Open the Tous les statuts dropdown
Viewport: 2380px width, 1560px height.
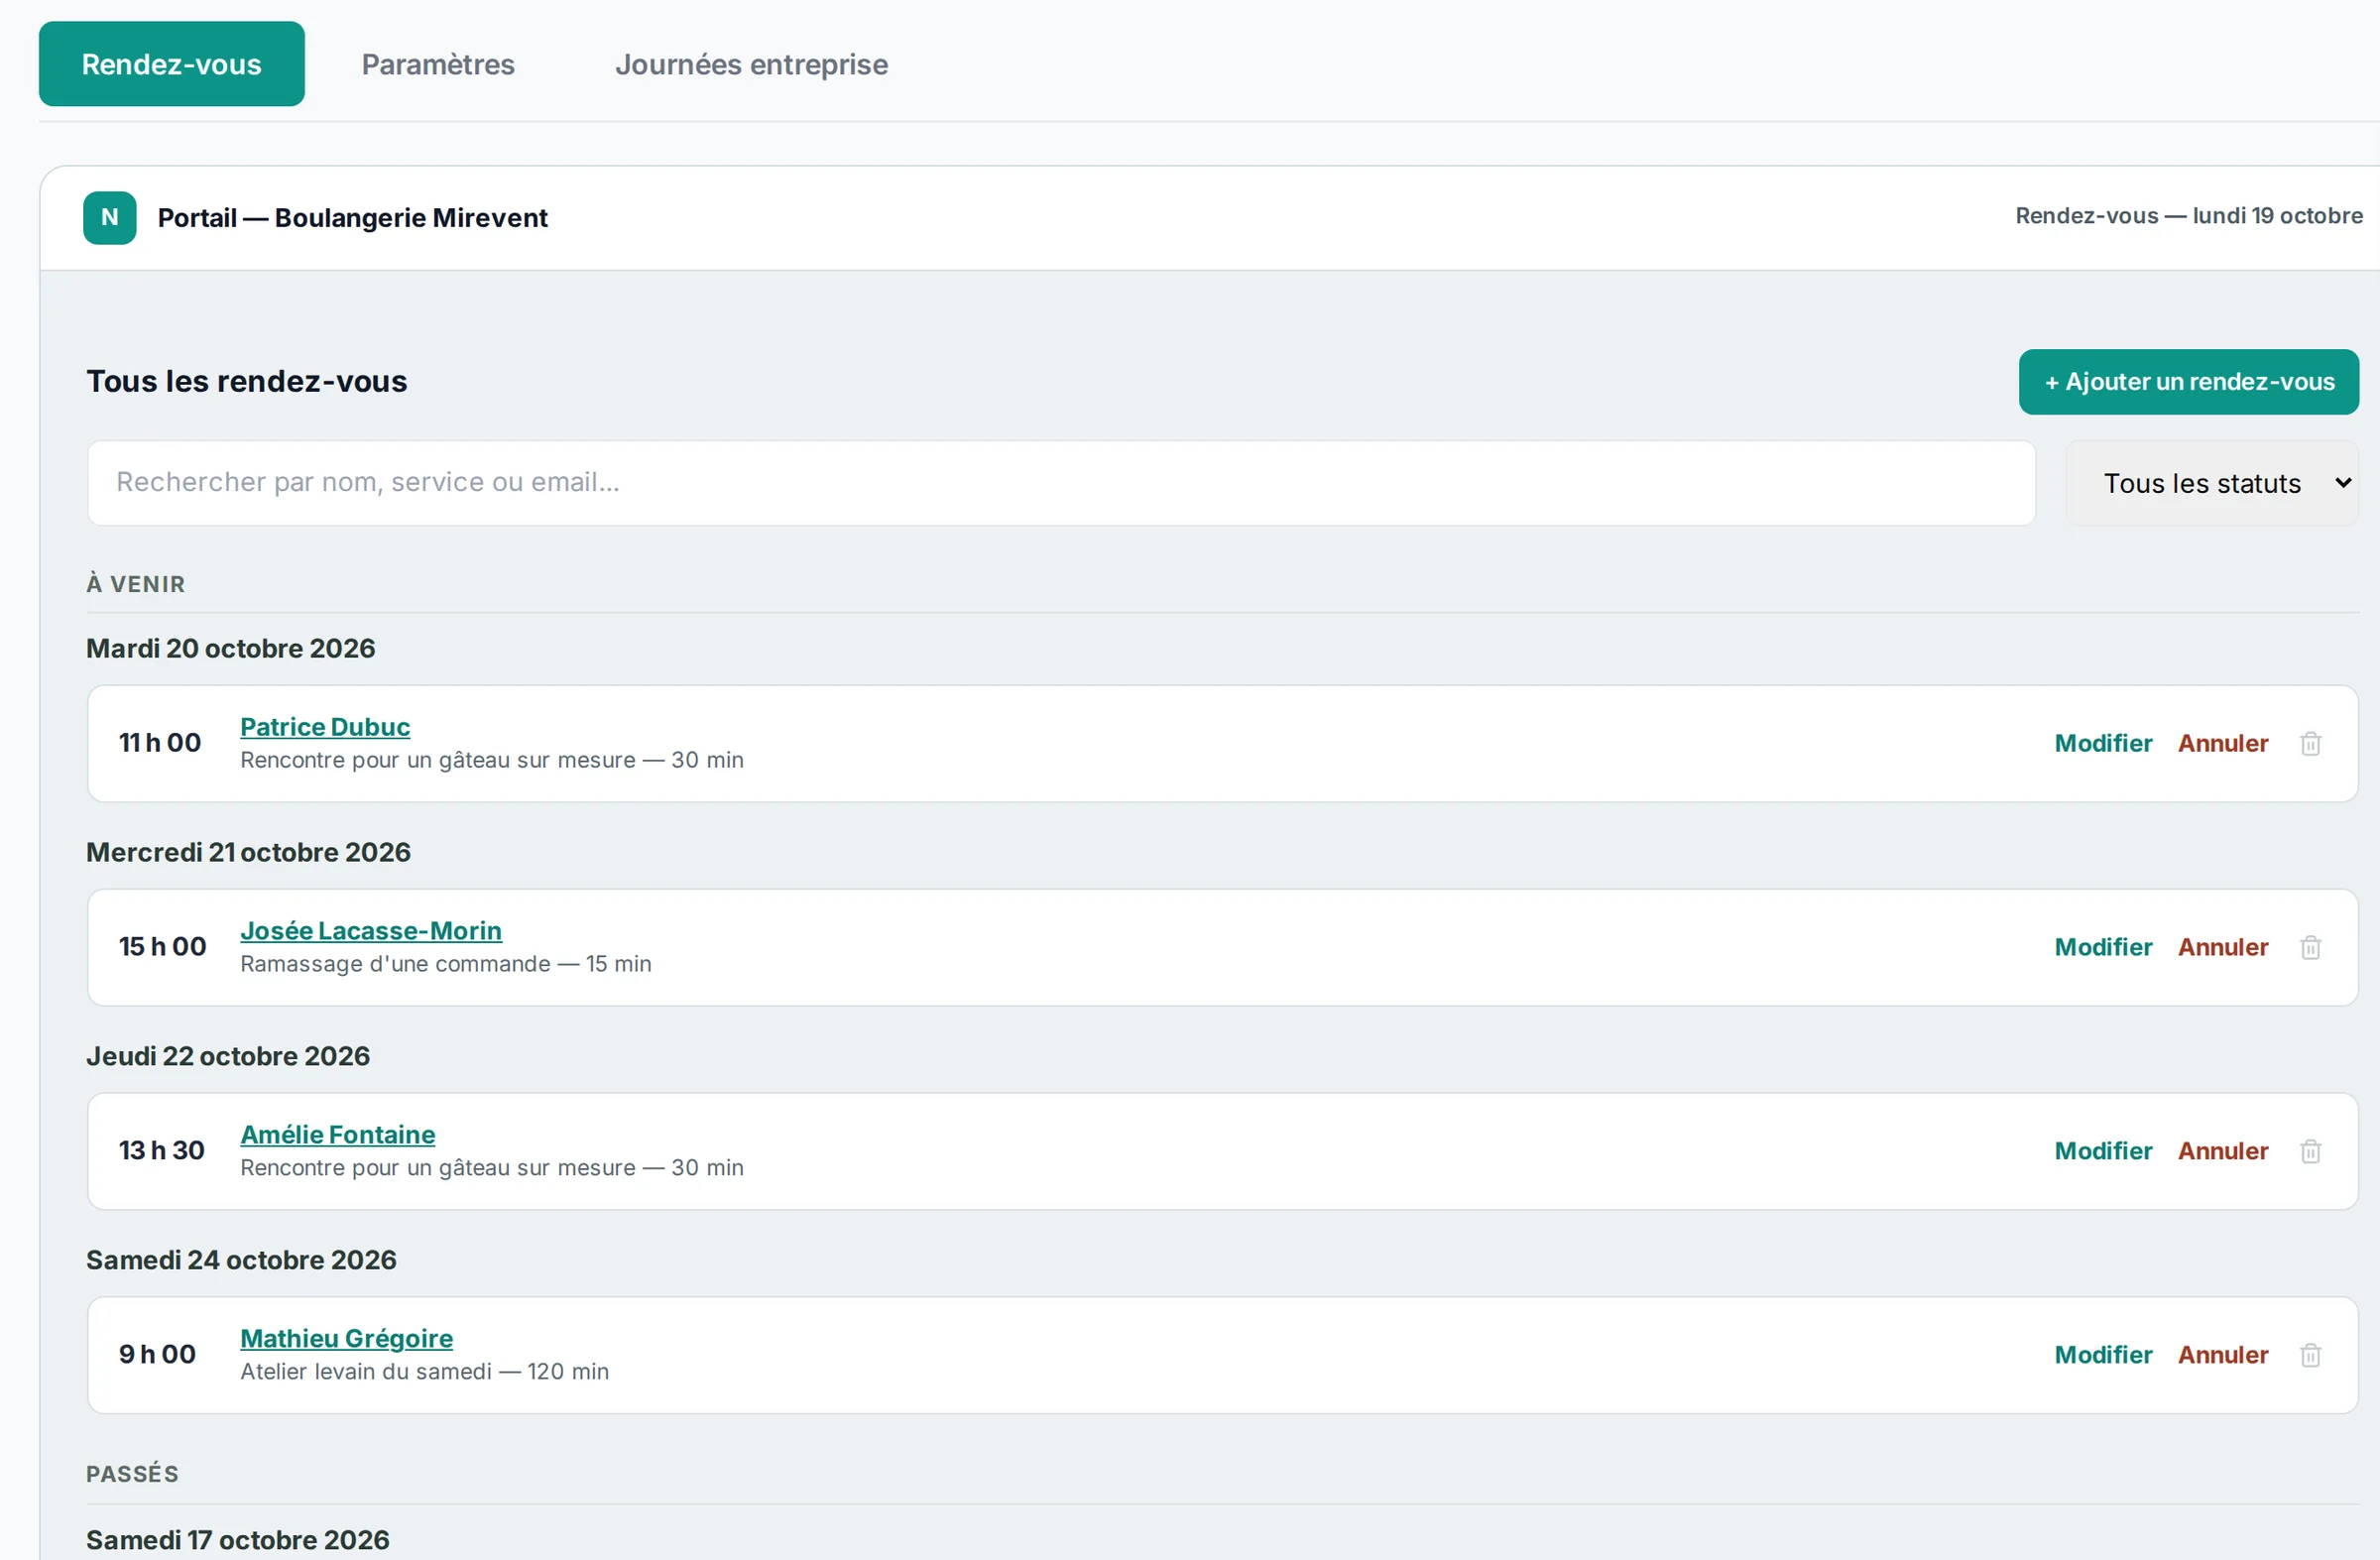point(2212,483)
